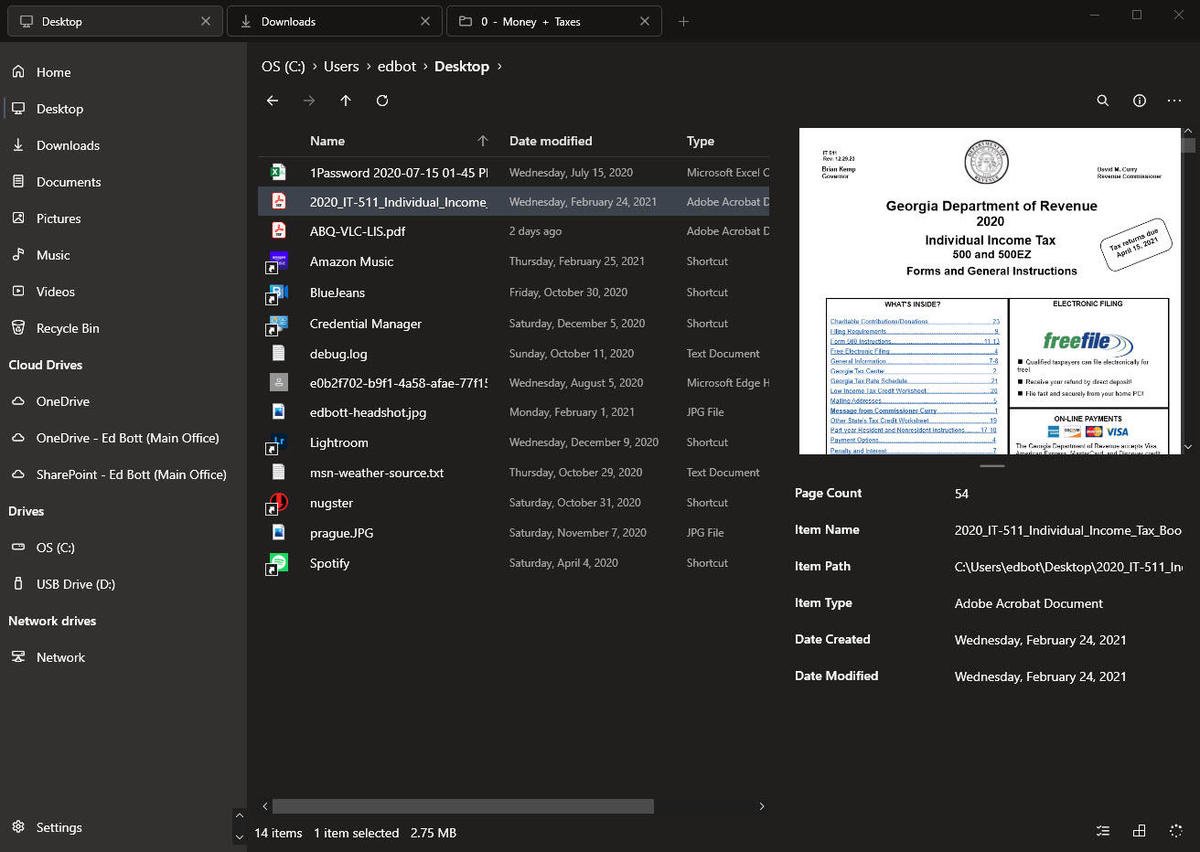Select USB Drive (D:) in the sidebar
This screenshot has width=1200, height=852.
click(x=75, y=584)
